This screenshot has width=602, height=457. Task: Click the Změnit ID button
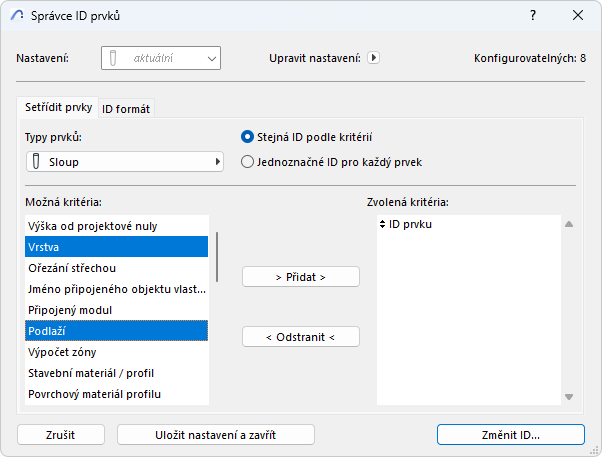pos(510,435)
